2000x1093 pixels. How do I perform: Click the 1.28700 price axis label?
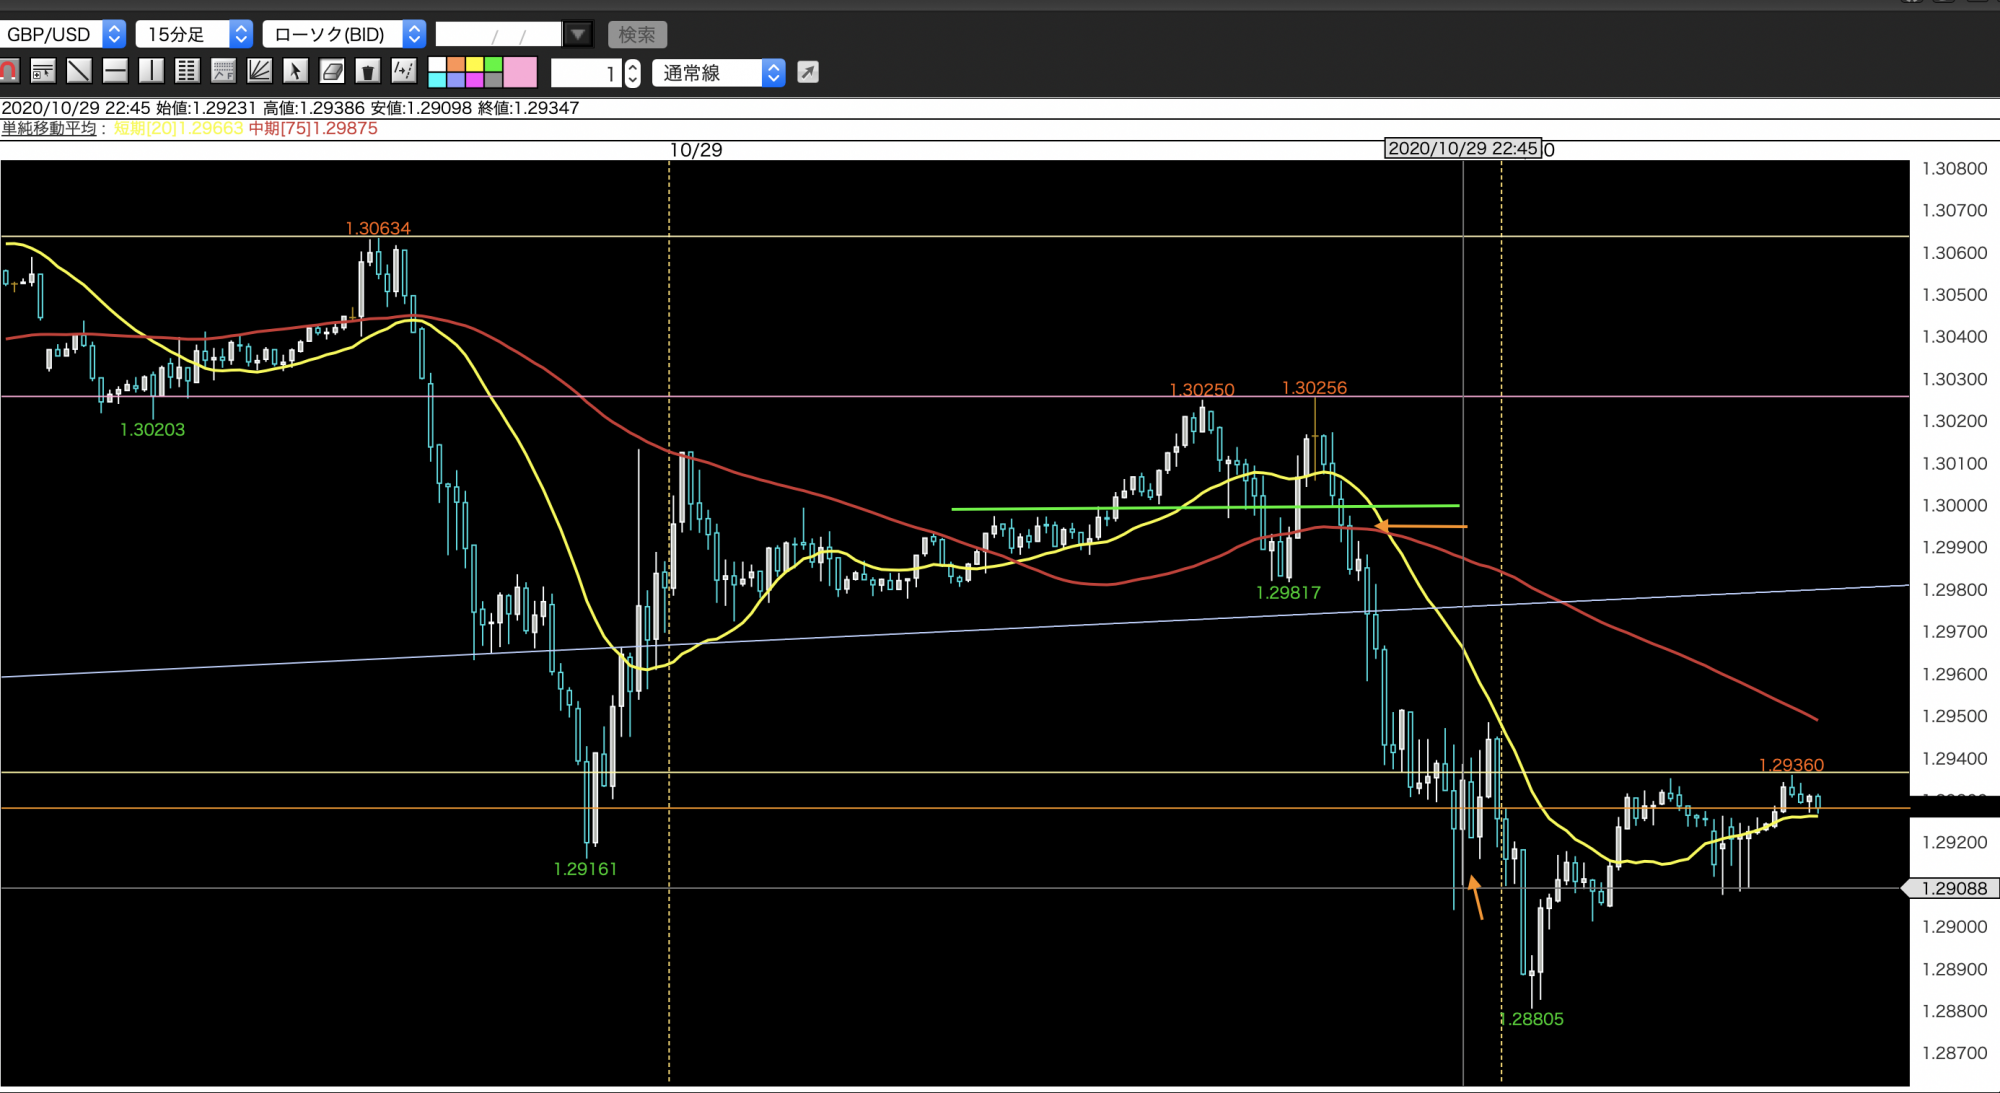click(1954, 1053)
